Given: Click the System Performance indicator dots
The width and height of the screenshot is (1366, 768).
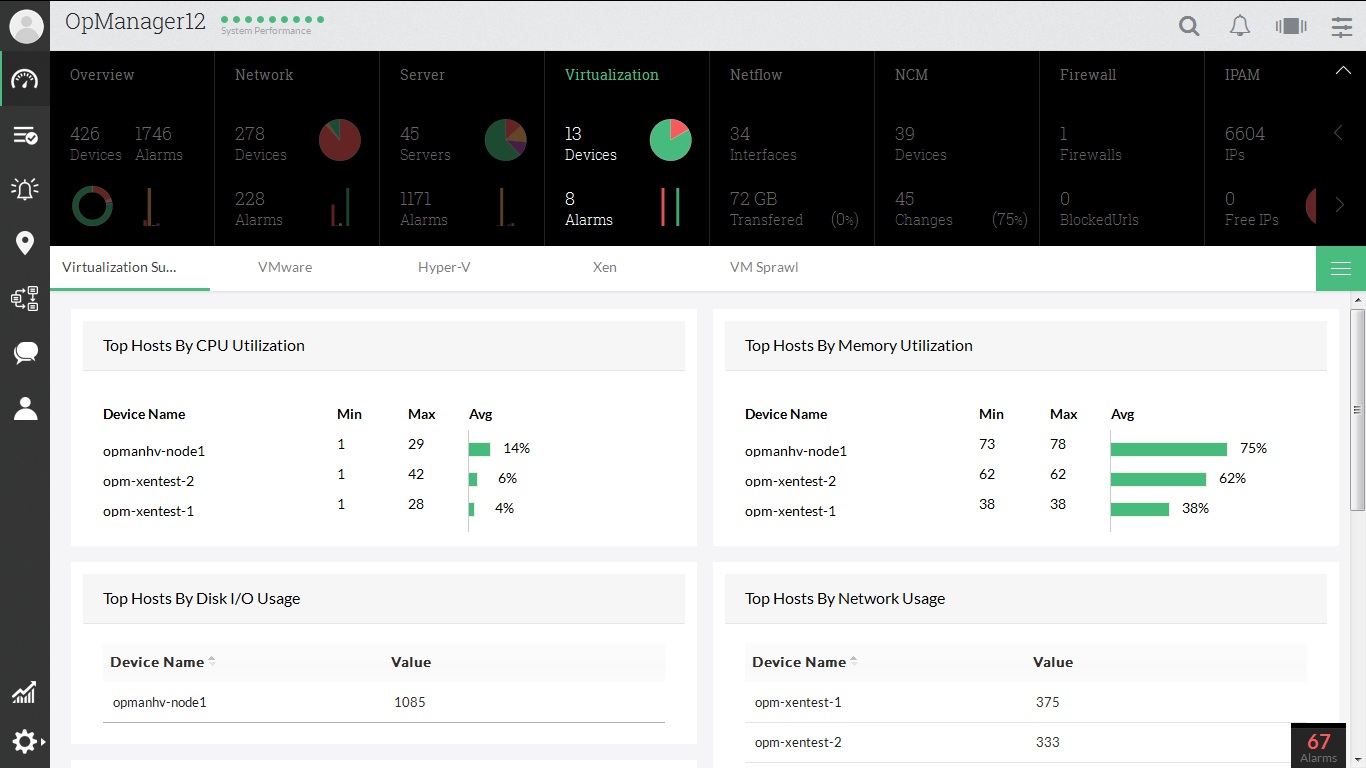Looking at the screenshot, I should tap(272, 19).
